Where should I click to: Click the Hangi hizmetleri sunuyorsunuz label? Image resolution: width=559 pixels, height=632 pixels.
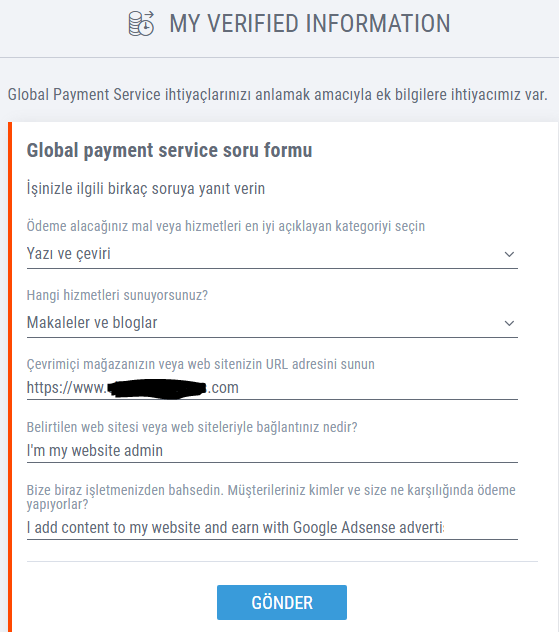click(117, 295)
